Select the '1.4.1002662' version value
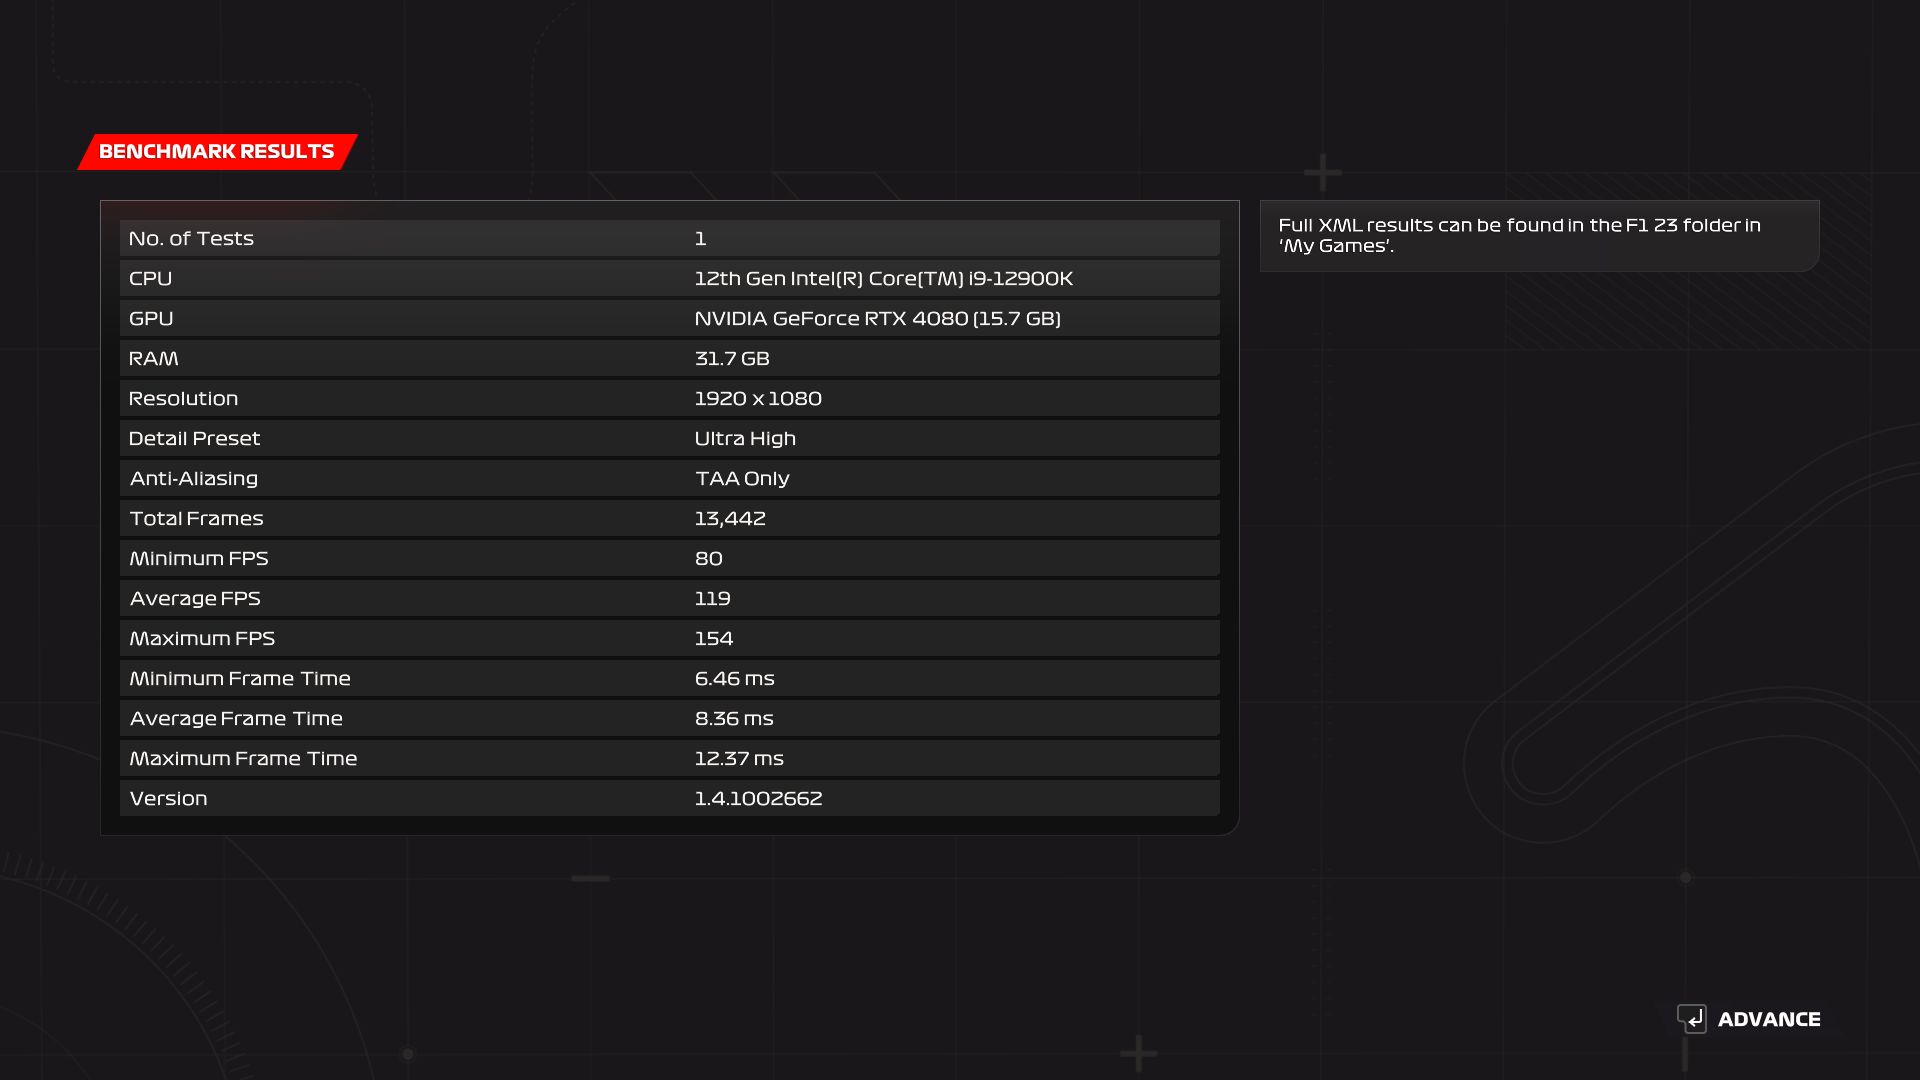Viewport: 1920px width, 1080px height. (758, 798)
